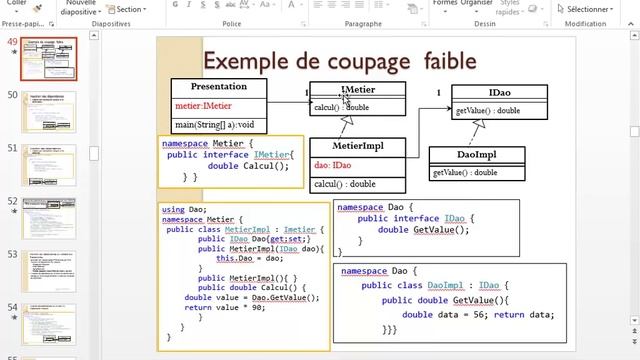The height and width of the screenshot is (360, 640).
Task: Click the Format Painter brush icon
Action: coord(38,8)
